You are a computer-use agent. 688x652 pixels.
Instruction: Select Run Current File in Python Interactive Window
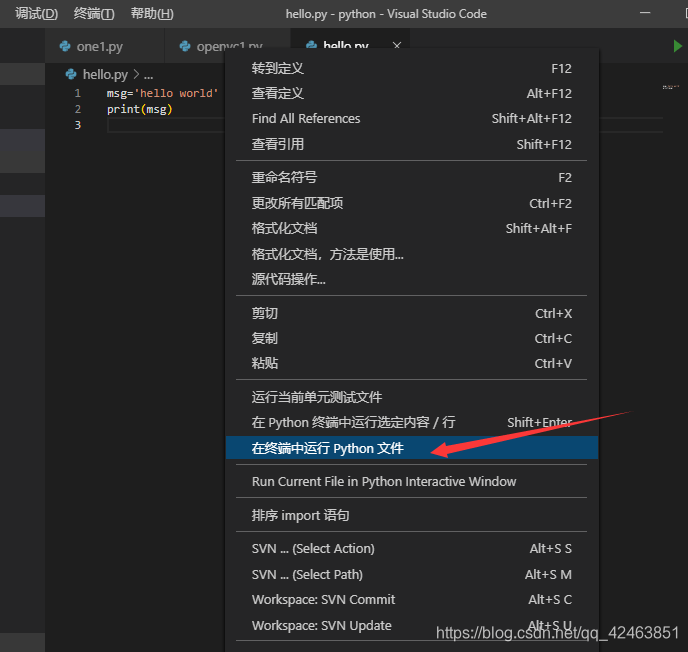point(412,482)
